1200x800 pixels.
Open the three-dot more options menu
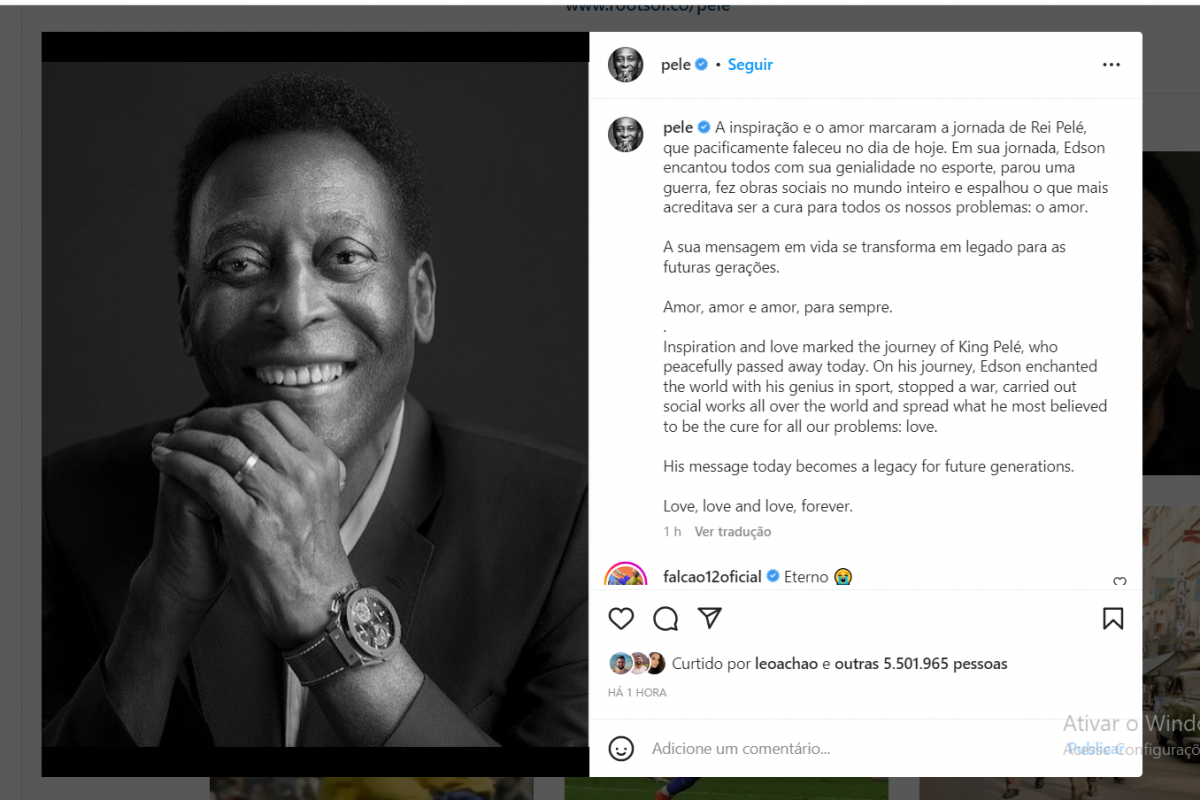click(x=1111, y=65)
